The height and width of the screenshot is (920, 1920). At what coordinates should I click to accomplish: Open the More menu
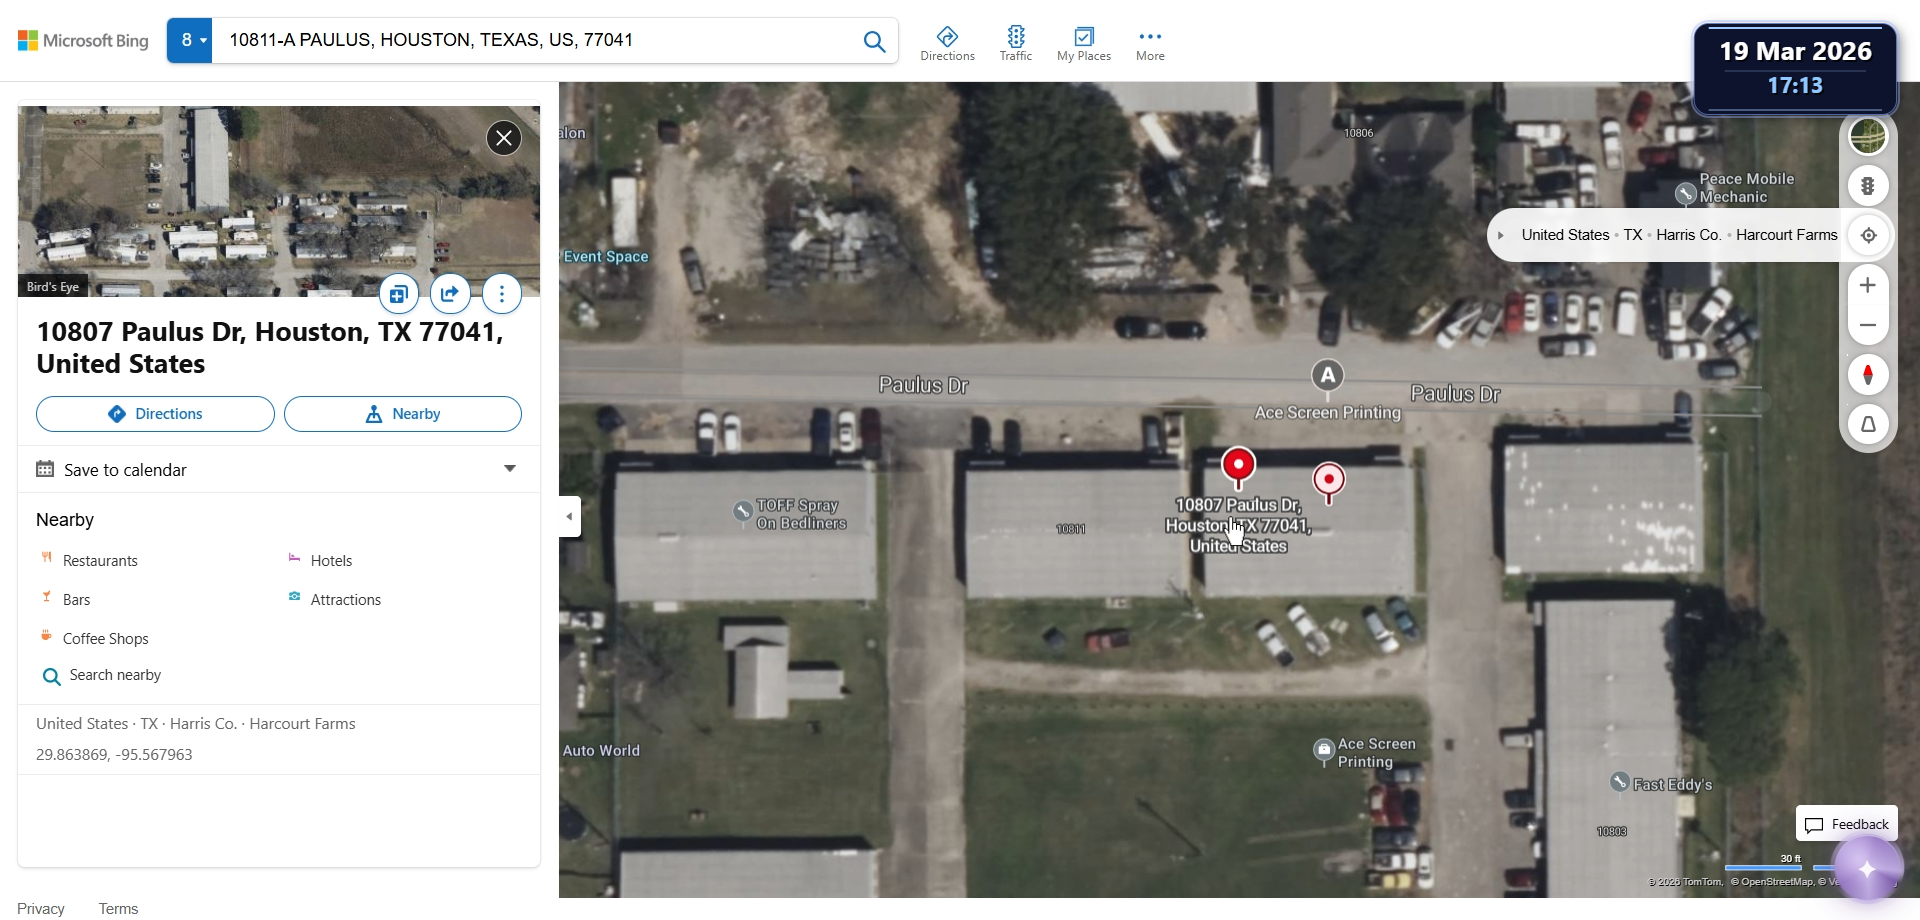click(x=1150, y=44)
